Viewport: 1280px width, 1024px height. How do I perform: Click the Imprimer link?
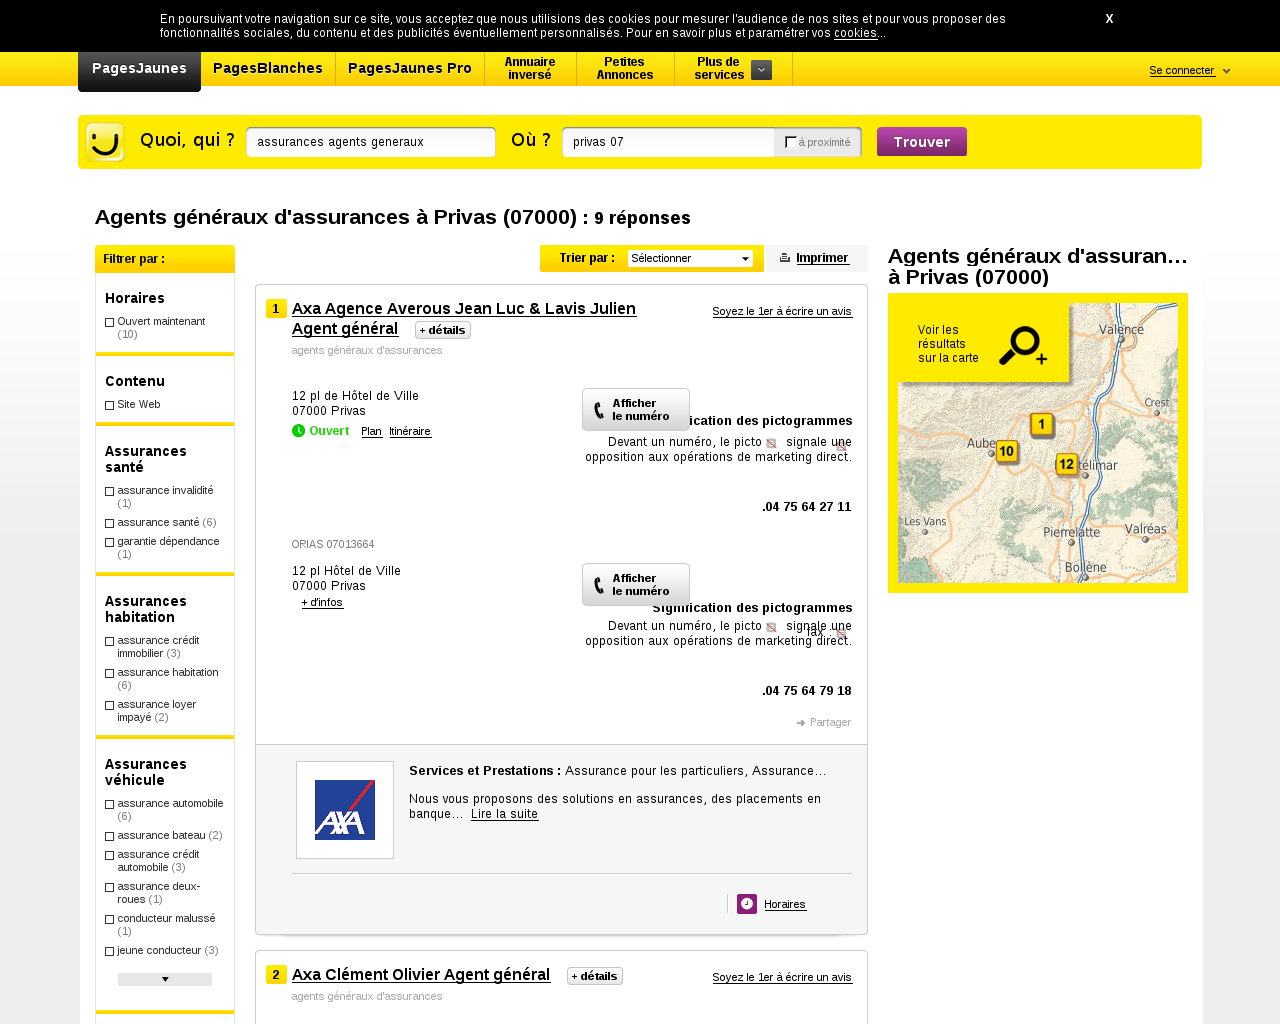pyautogui.click(x=823, y=258)
